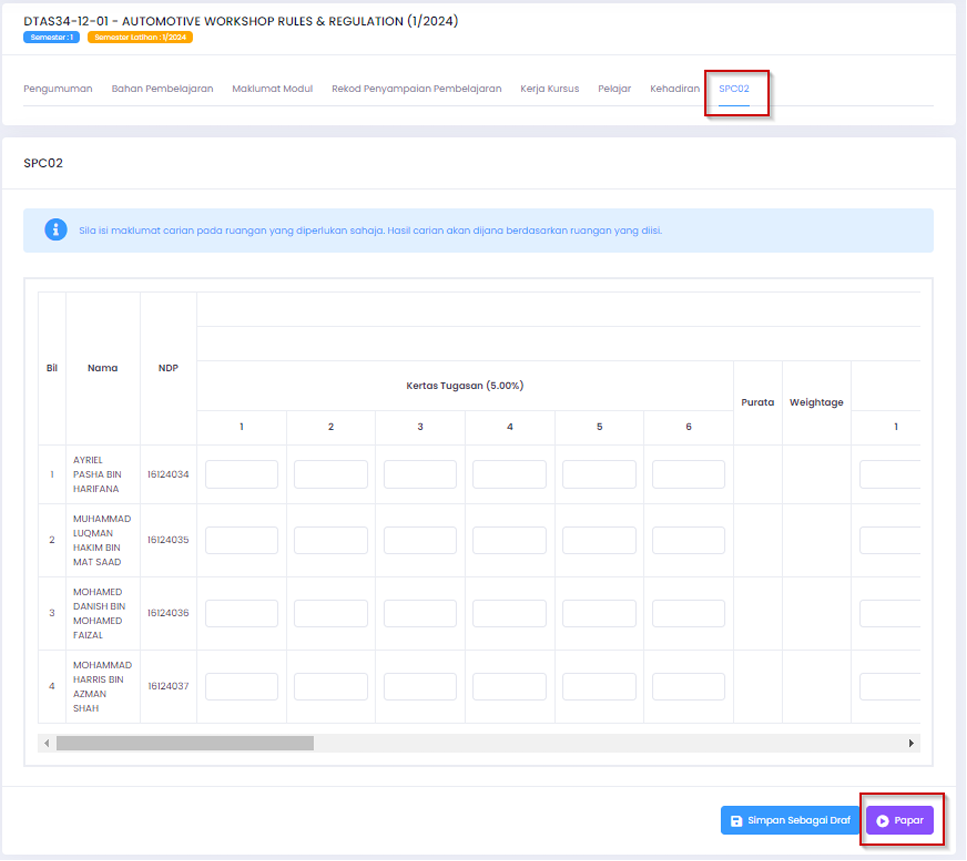Switch to the Kehadiran tab
This screenshot has width=967, height=861.
(674, 89)
